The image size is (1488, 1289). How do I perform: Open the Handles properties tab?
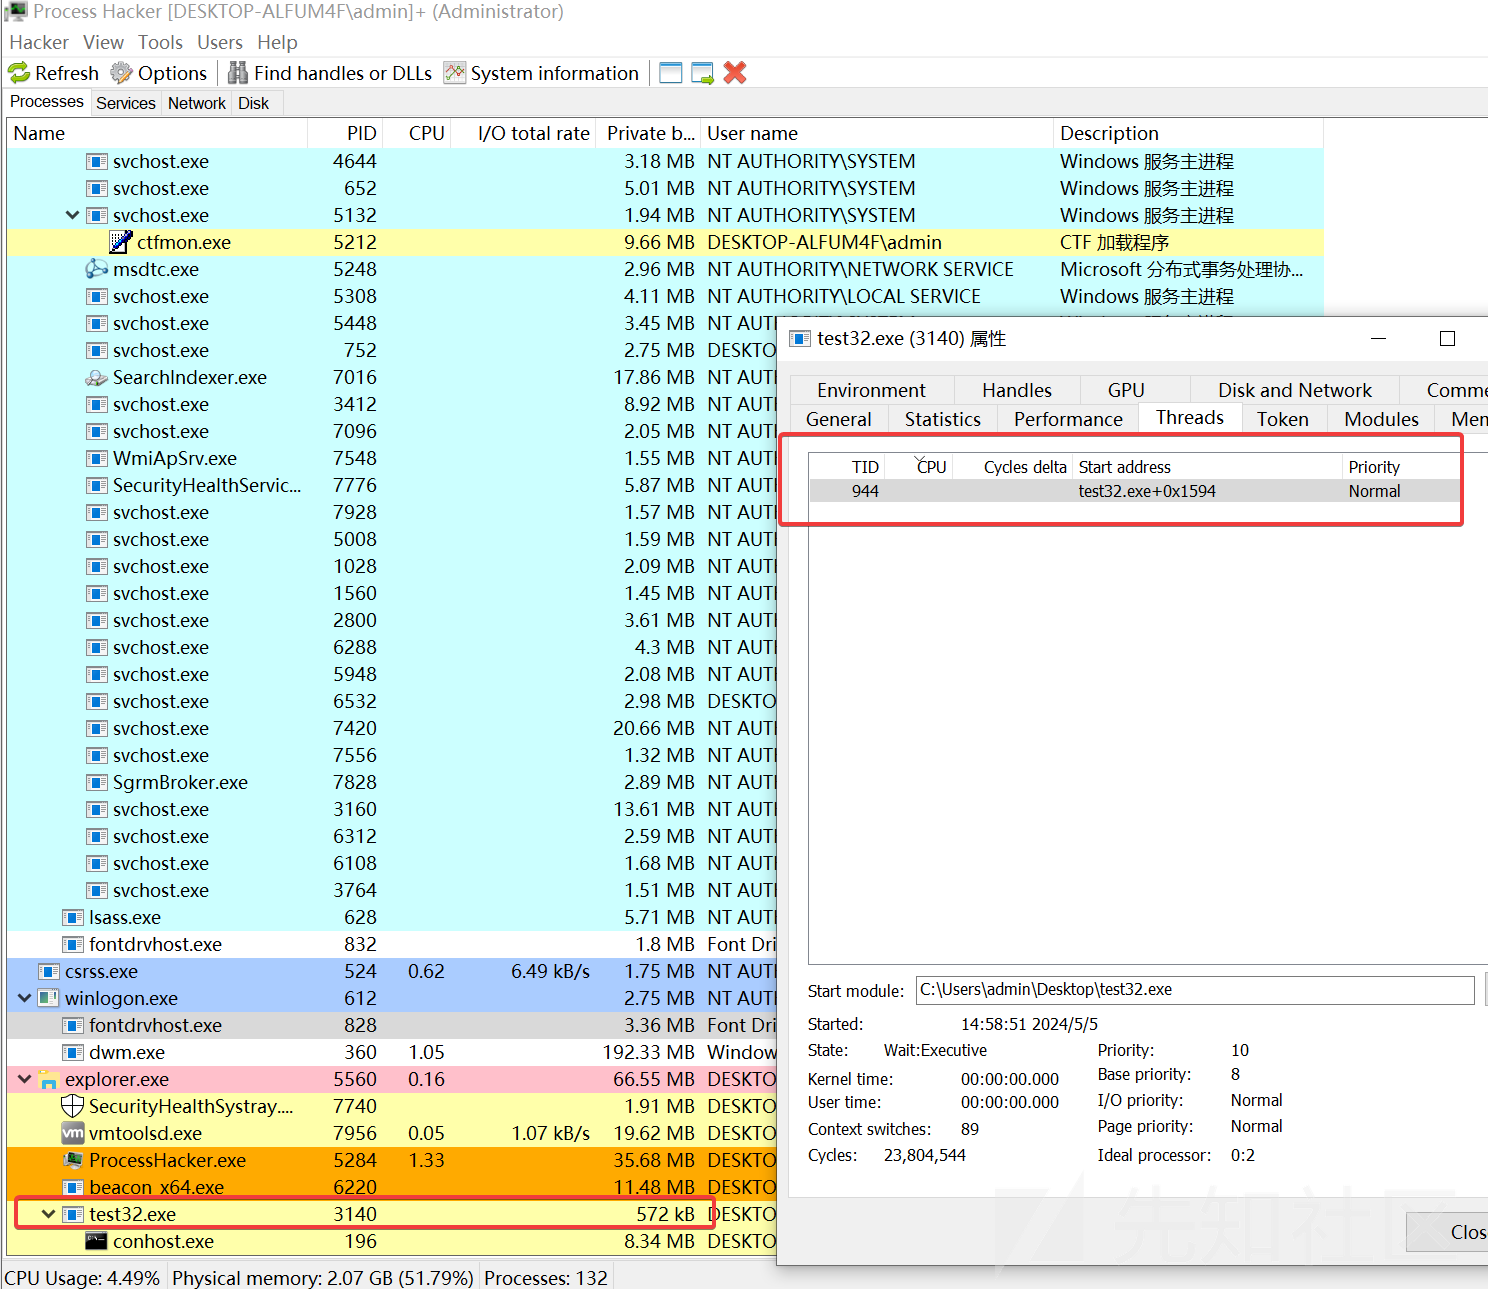(1017, 390)
